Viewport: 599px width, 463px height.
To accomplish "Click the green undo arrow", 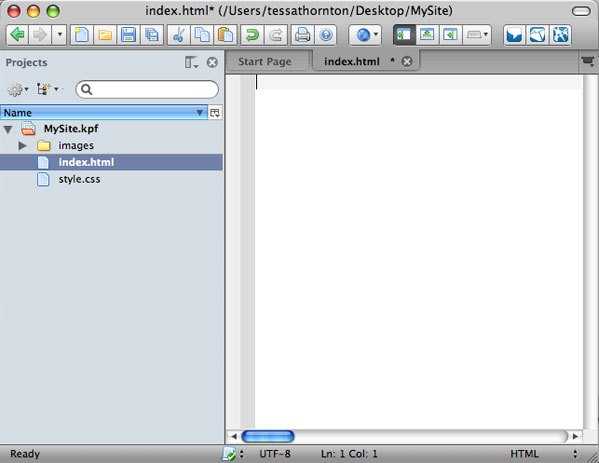I will (x=252, y=35).
